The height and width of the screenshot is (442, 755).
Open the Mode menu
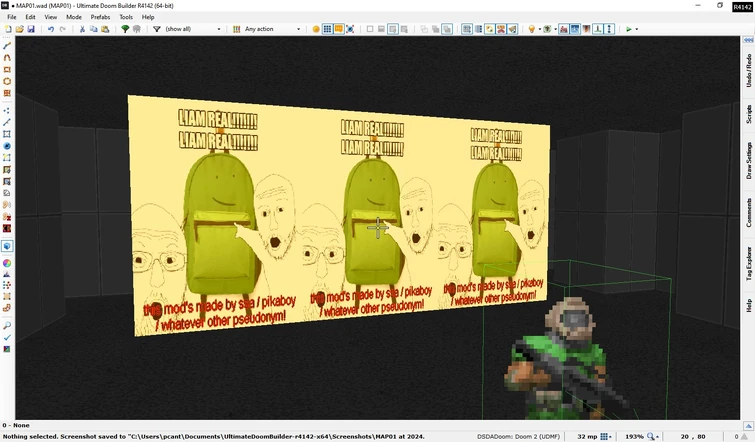click(x=74, y=17)
